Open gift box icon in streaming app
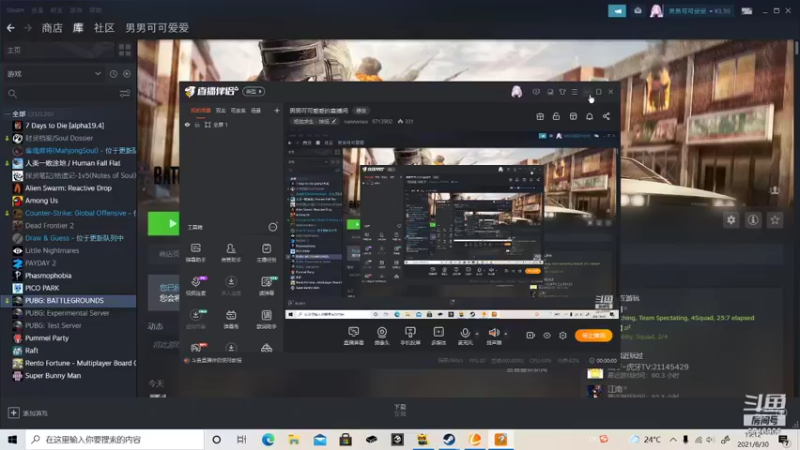 540,116
